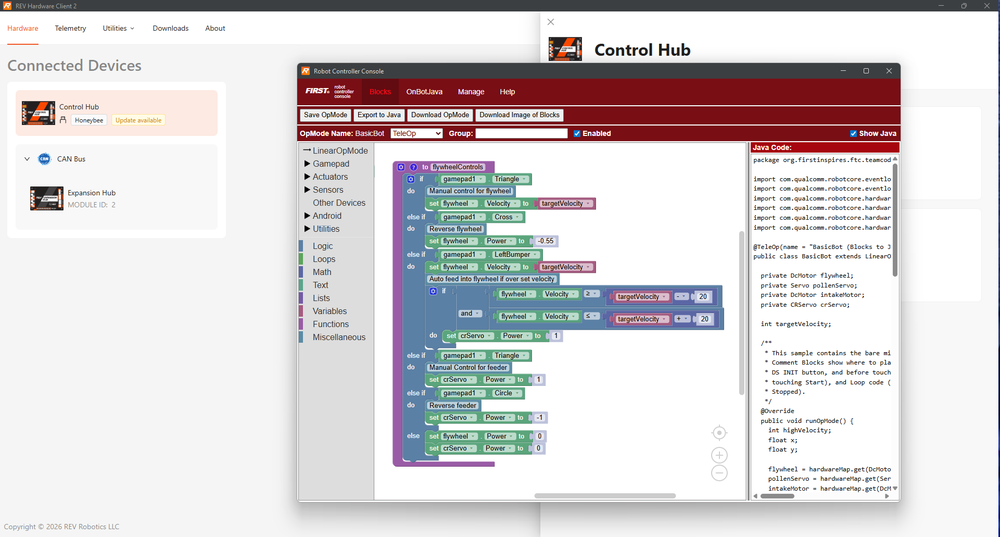Select the Lists toolbox category
Screen dimensions: 1000x537
321,298
